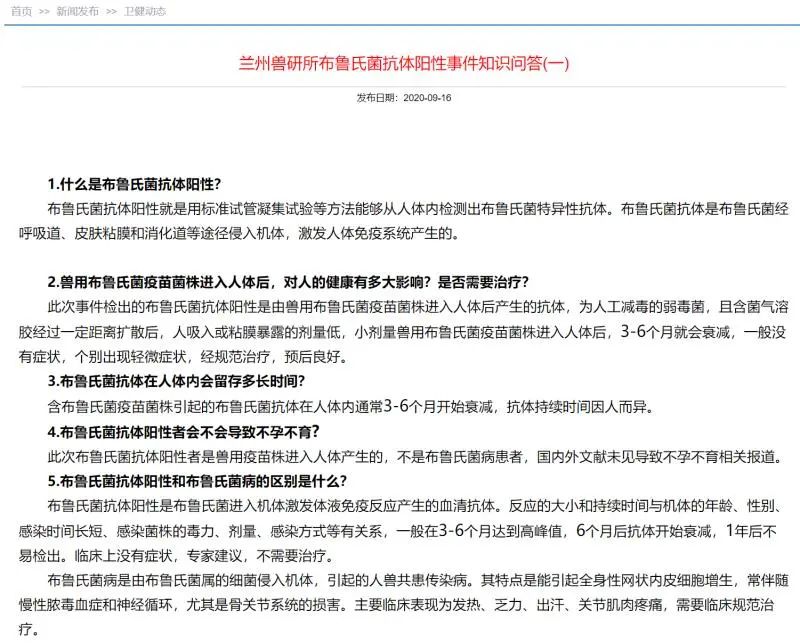Click the answer text under question 1
800x644 pixels.
tap(400, 216)
